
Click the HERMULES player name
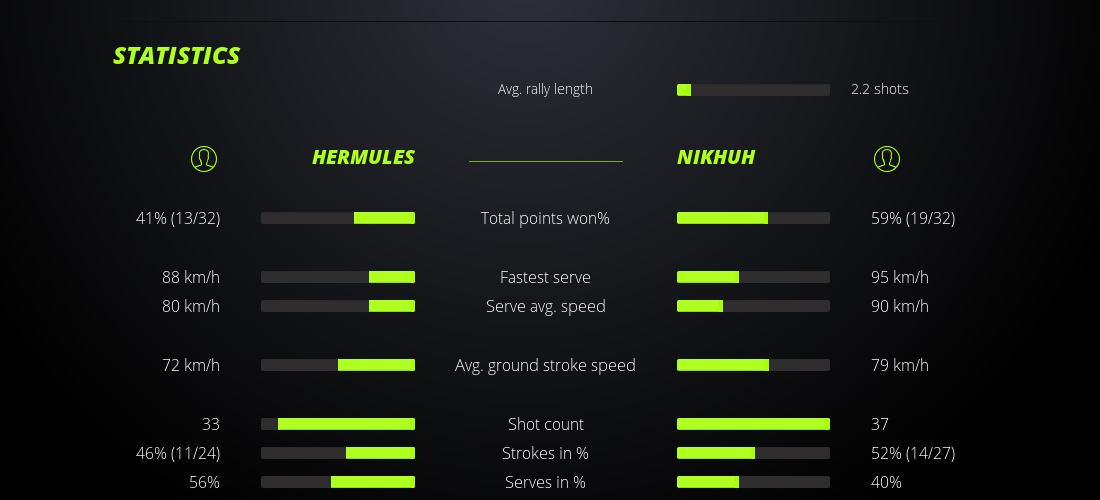[x=363, y=157]
